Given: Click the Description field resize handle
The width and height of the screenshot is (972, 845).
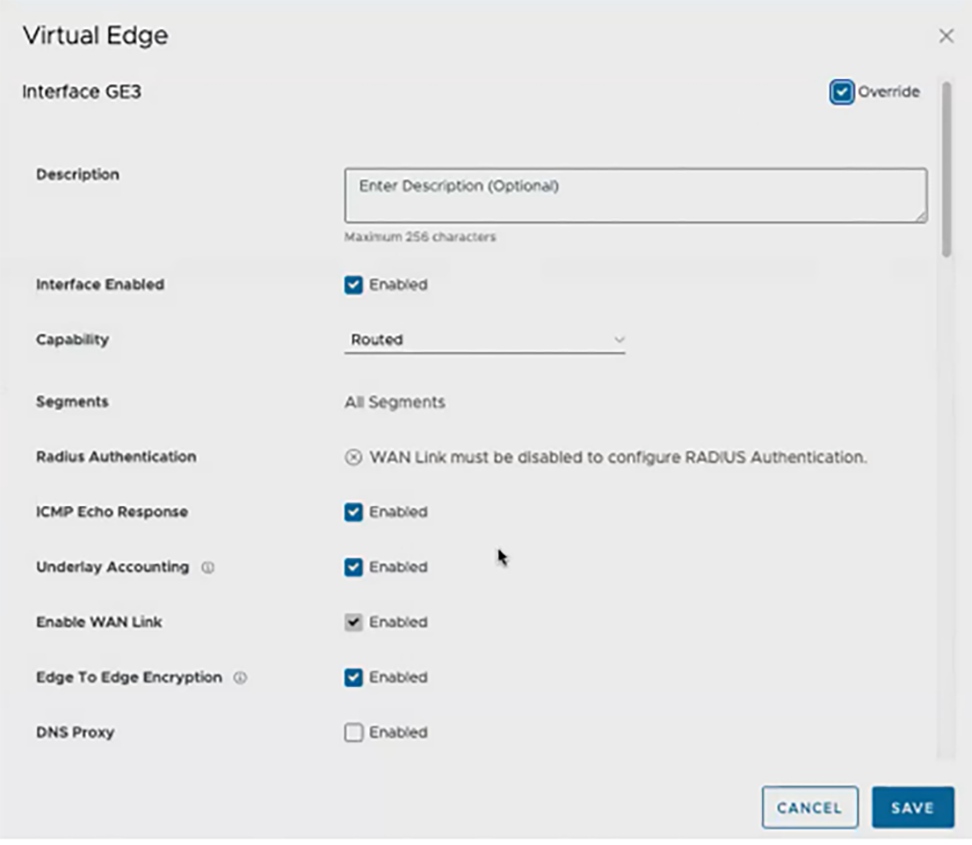Looking at the screenshot, I should (922, 215).
